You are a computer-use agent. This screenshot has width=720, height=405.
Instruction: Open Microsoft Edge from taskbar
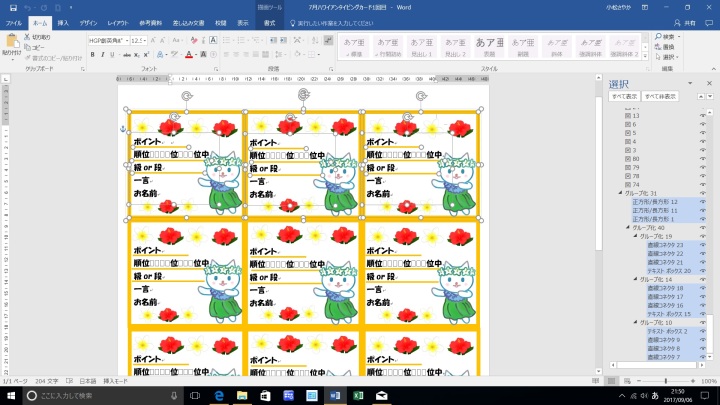(x=219, y=395)
